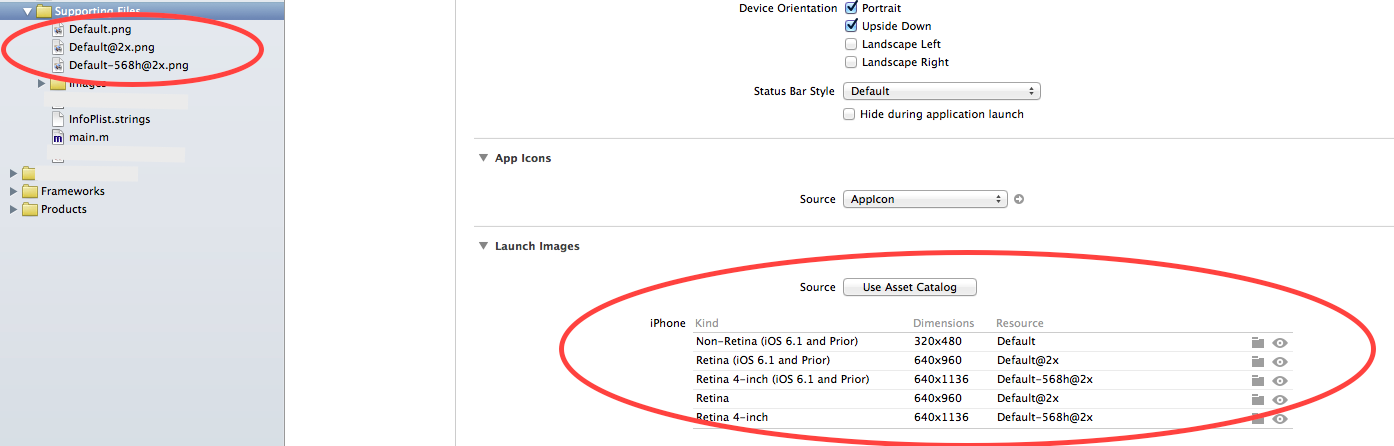Expand the Frameworks folder

(13, 191)
